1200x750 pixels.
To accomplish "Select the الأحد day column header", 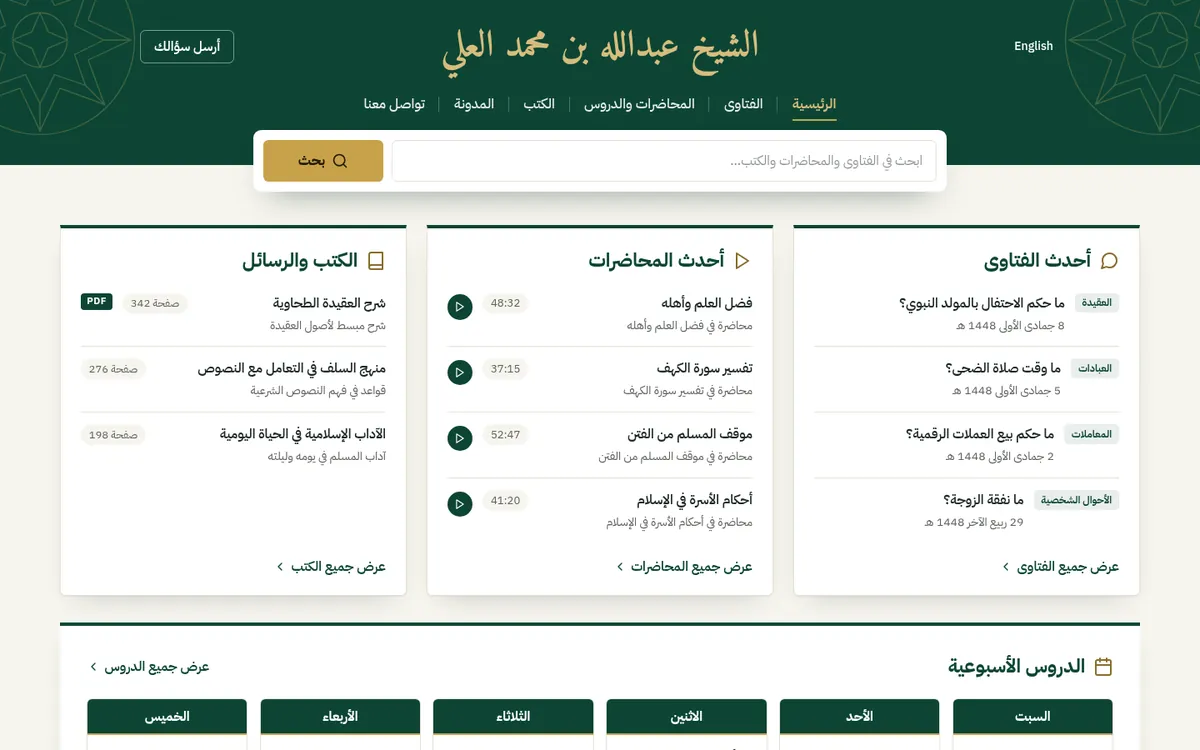I will click(860, 717).
